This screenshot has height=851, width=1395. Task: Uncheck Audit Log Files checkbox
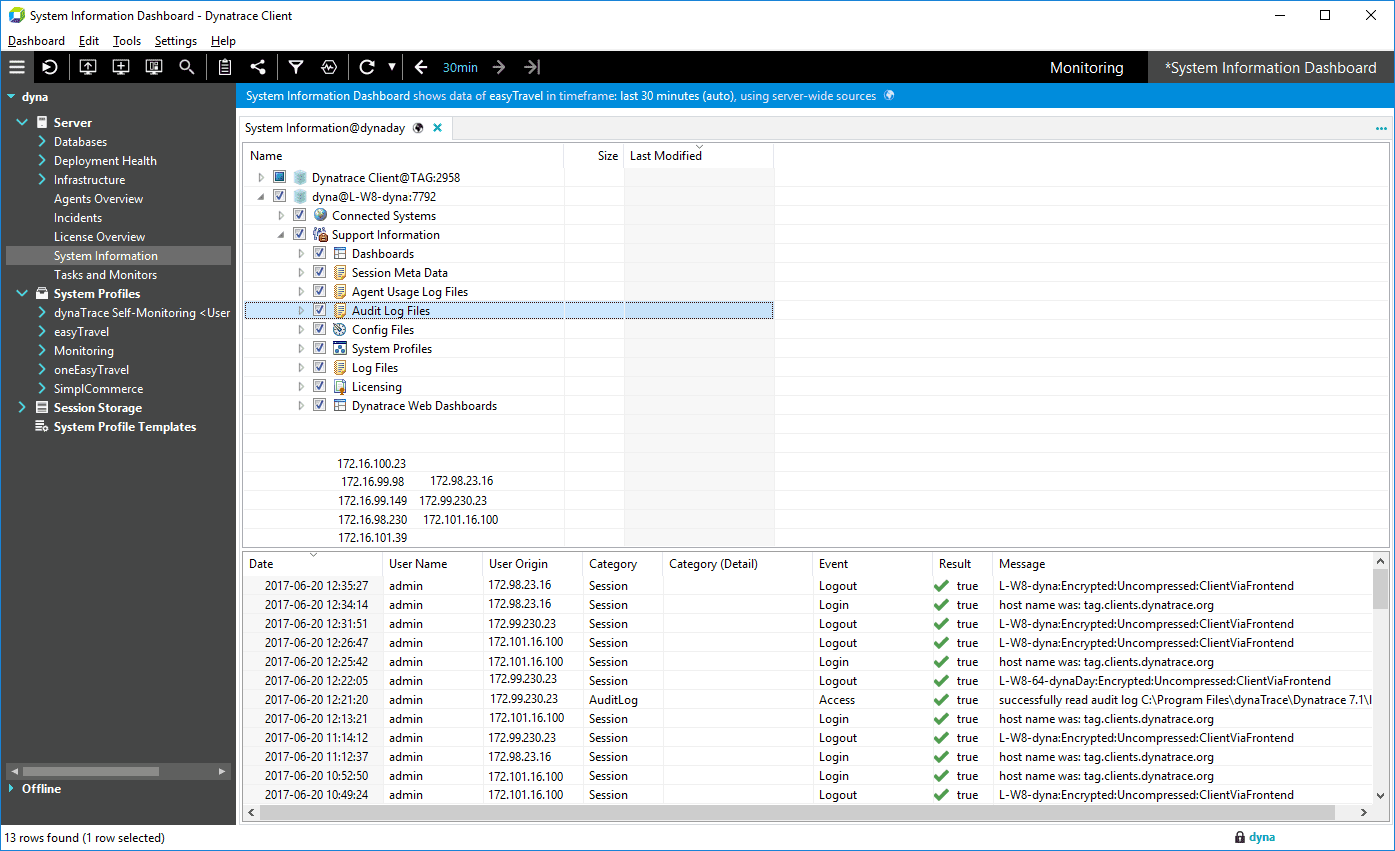pyautogui.click(x=319, y=310)
